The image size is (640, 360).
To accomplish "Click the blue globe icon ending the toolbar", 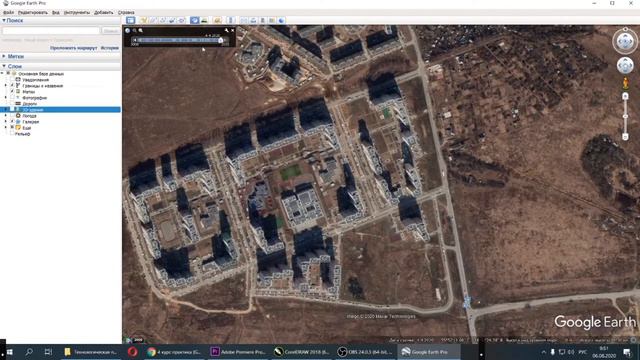I will pyautogui.click(x=281, y=20).
